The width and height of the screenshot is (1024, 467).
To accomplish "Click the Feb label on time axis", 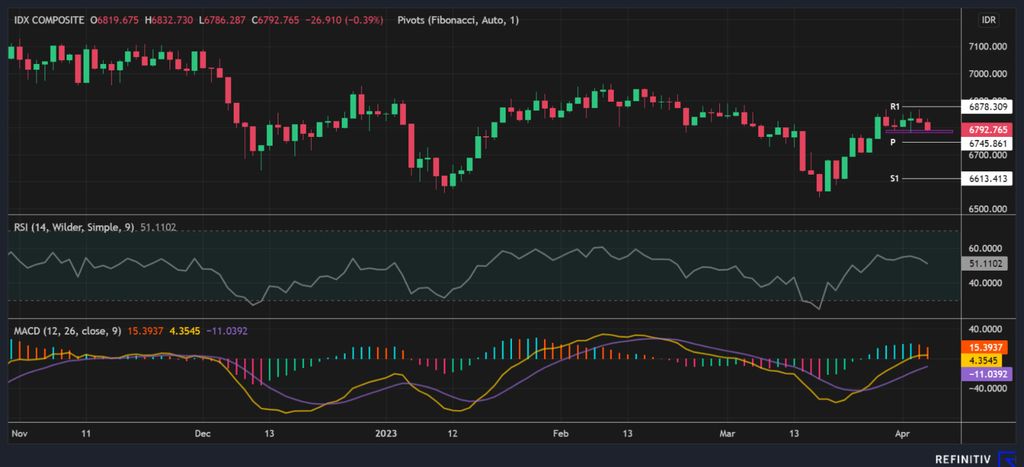I will (561, 434).
